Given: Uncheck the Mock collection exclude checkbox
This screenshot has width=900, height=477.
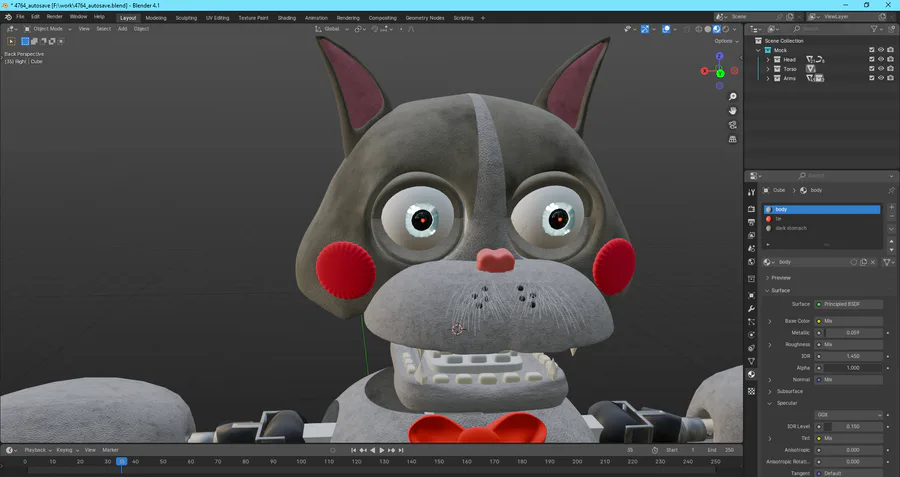Looking at the screenshot, I should 872,50.
